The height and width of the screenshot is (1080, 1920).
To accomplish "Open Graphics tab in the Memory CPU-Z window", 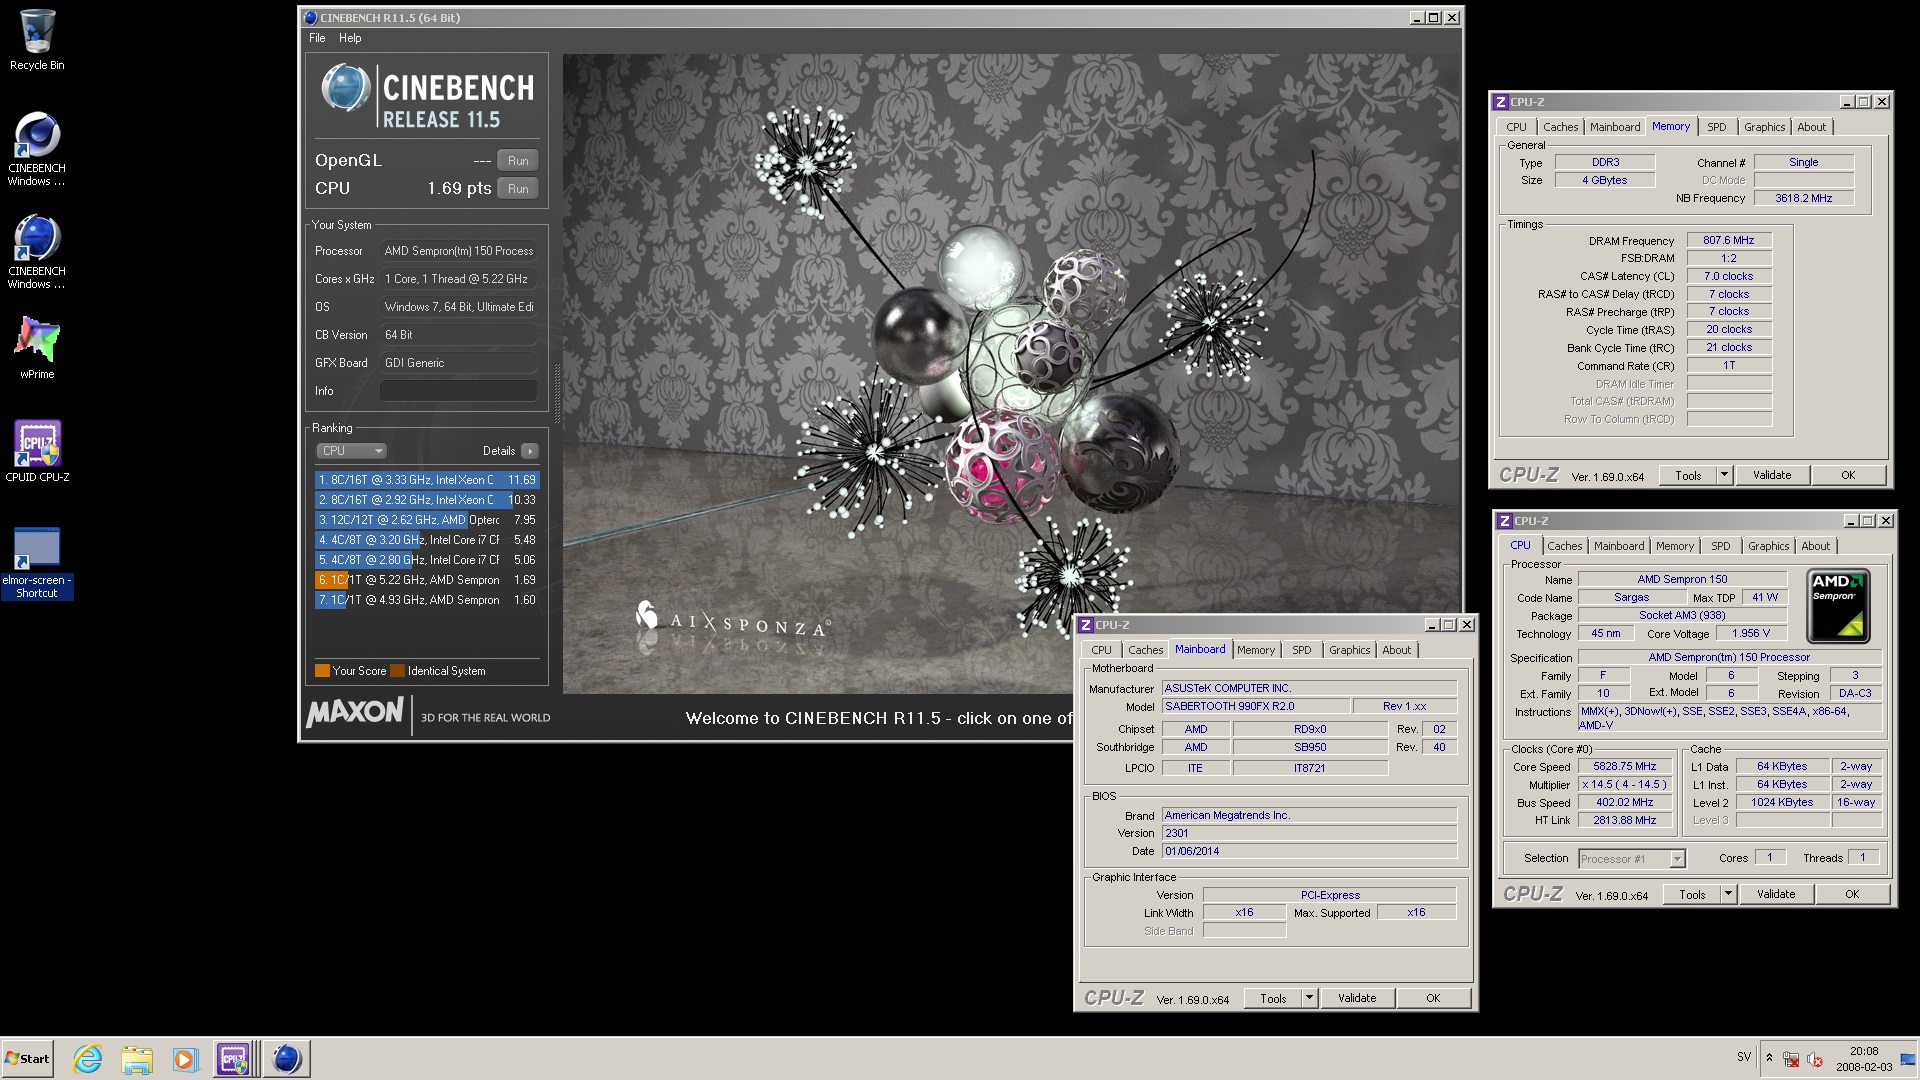I will point(1764,127).
